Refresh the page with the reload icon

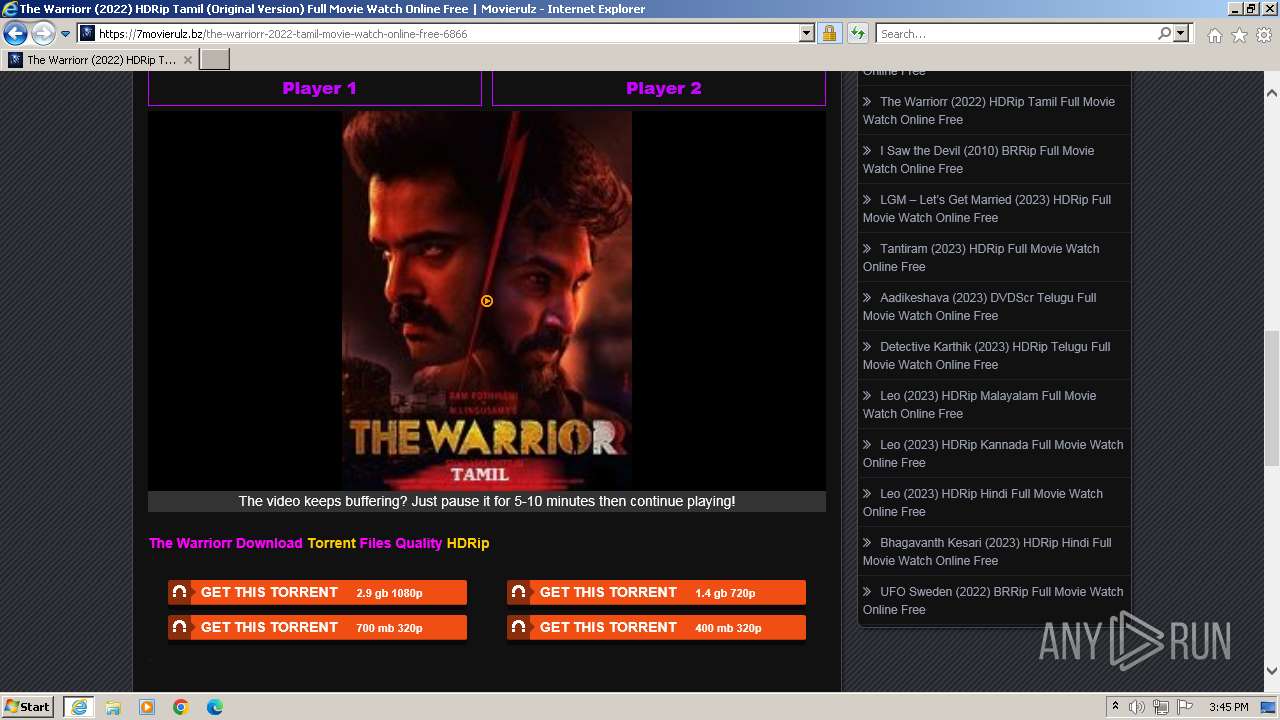pos(857,33)
